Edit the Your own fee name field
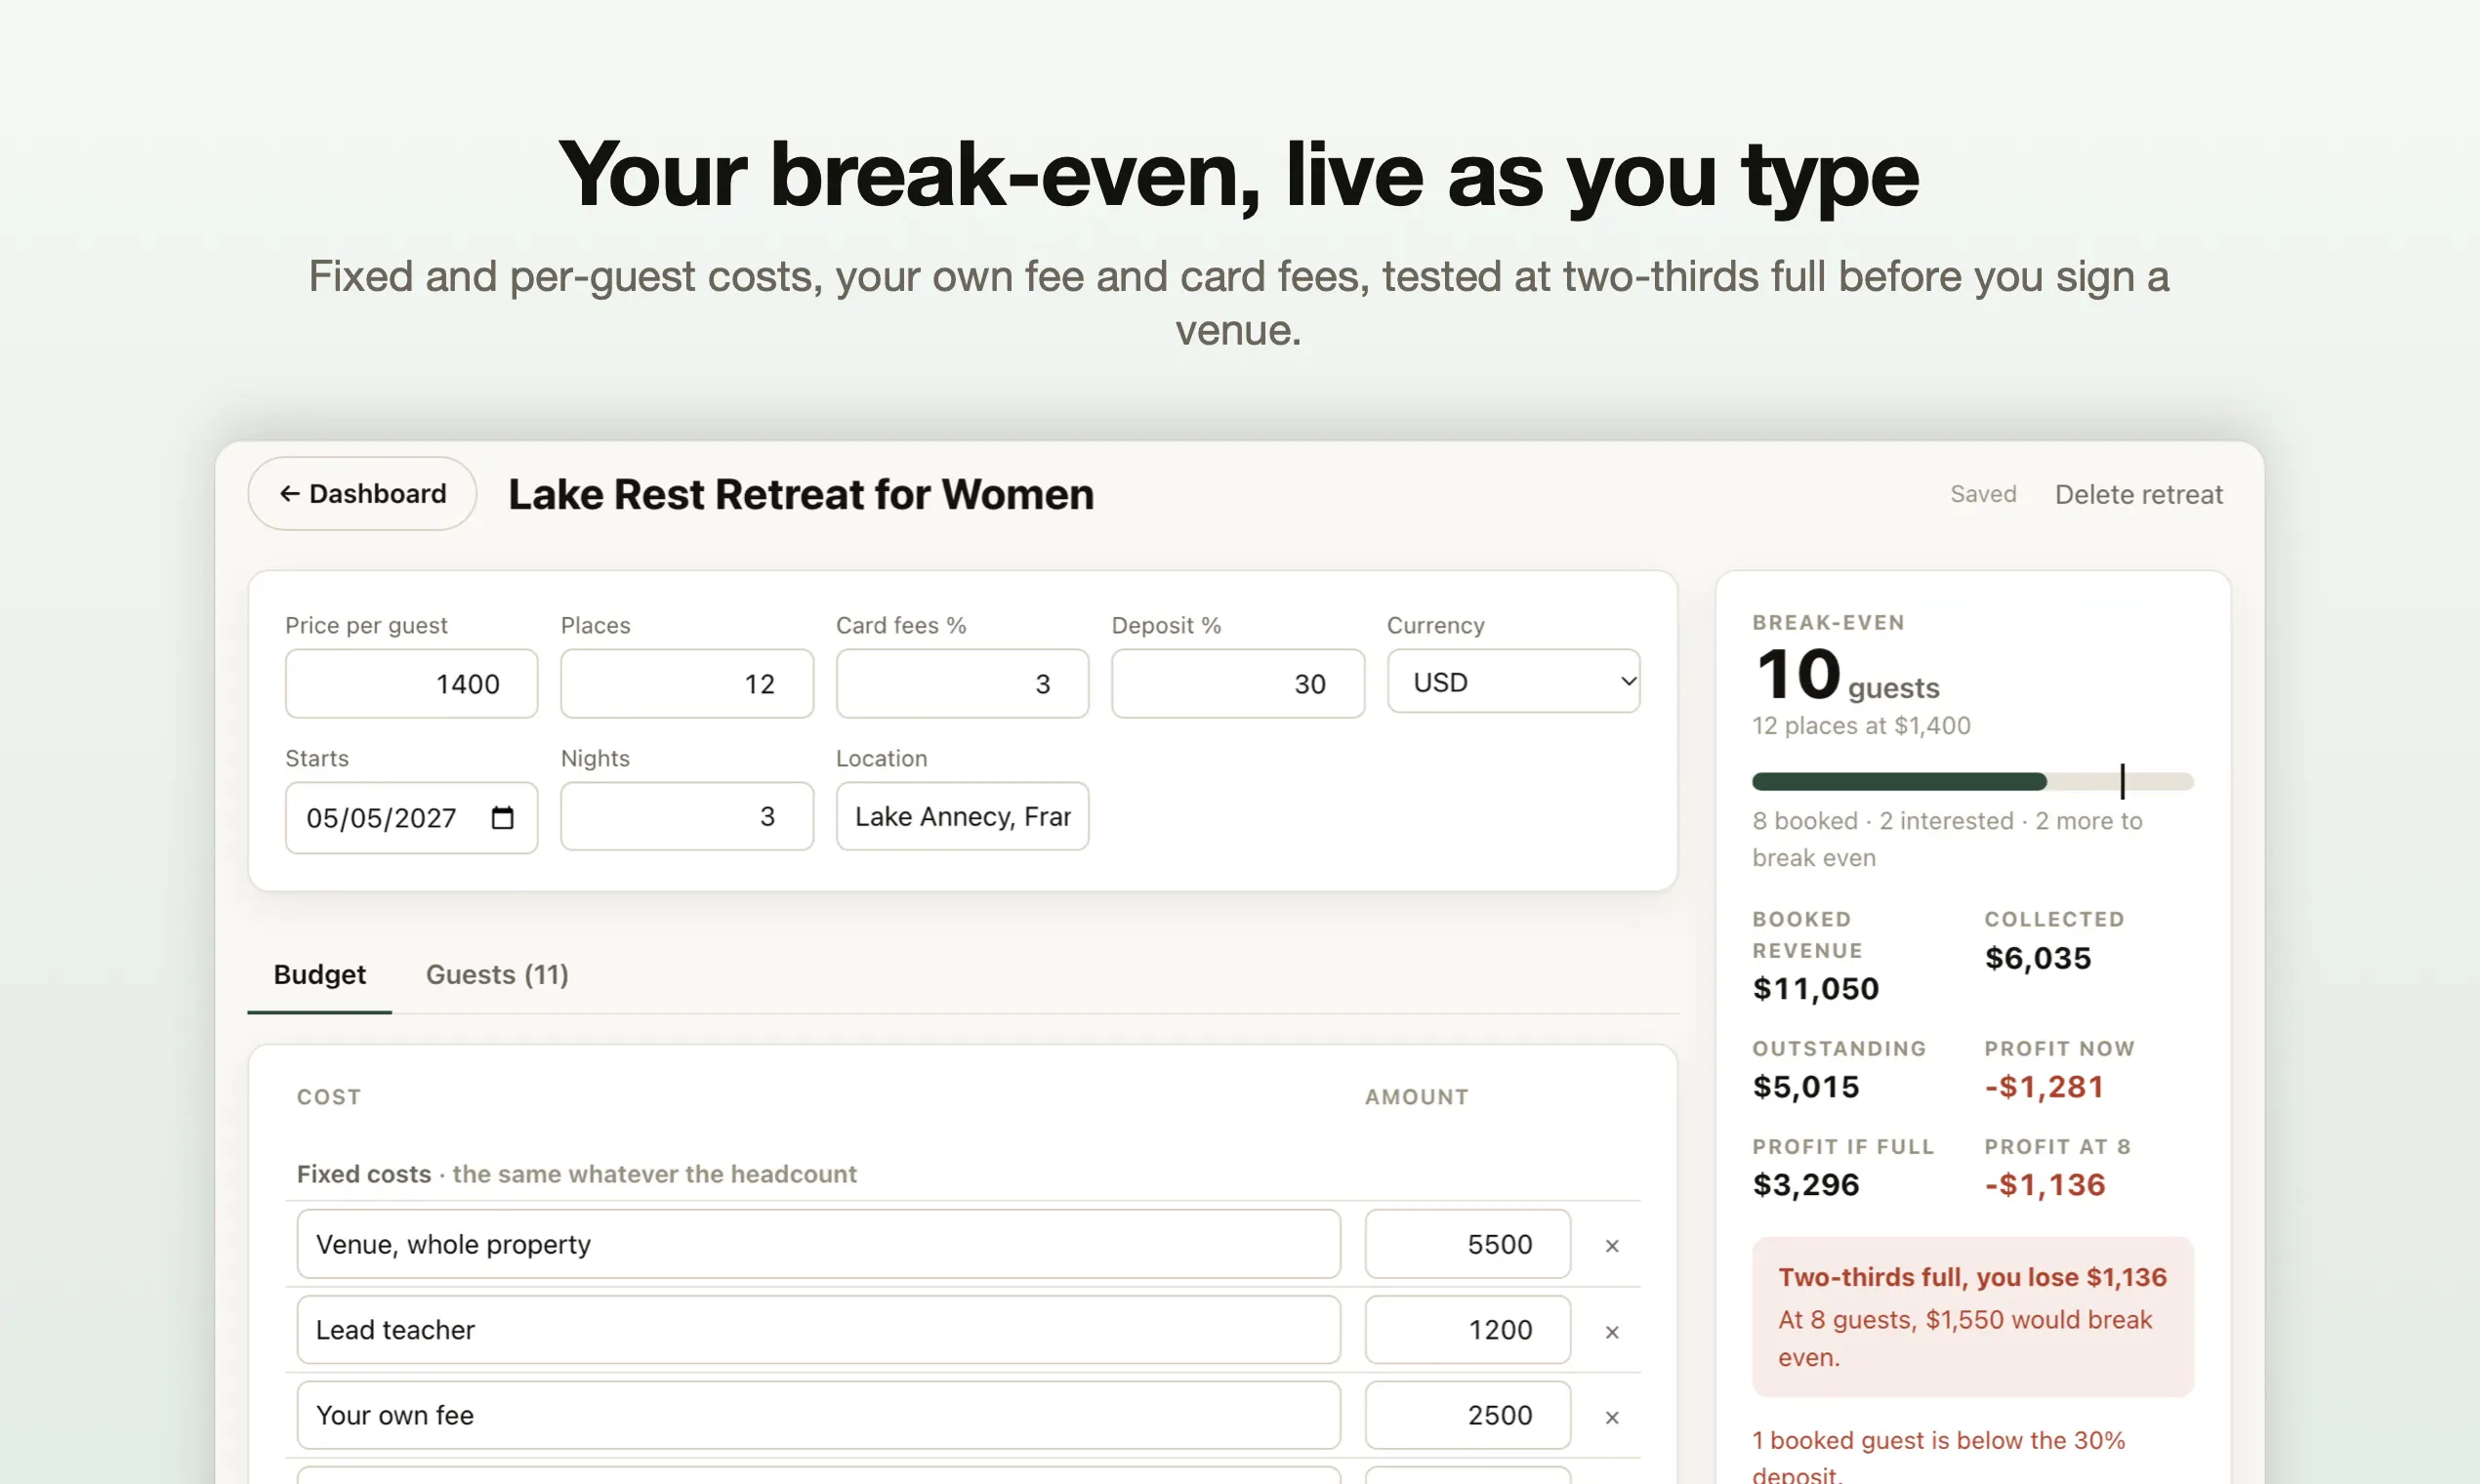The image size is (2480, 1484). 818,1416
